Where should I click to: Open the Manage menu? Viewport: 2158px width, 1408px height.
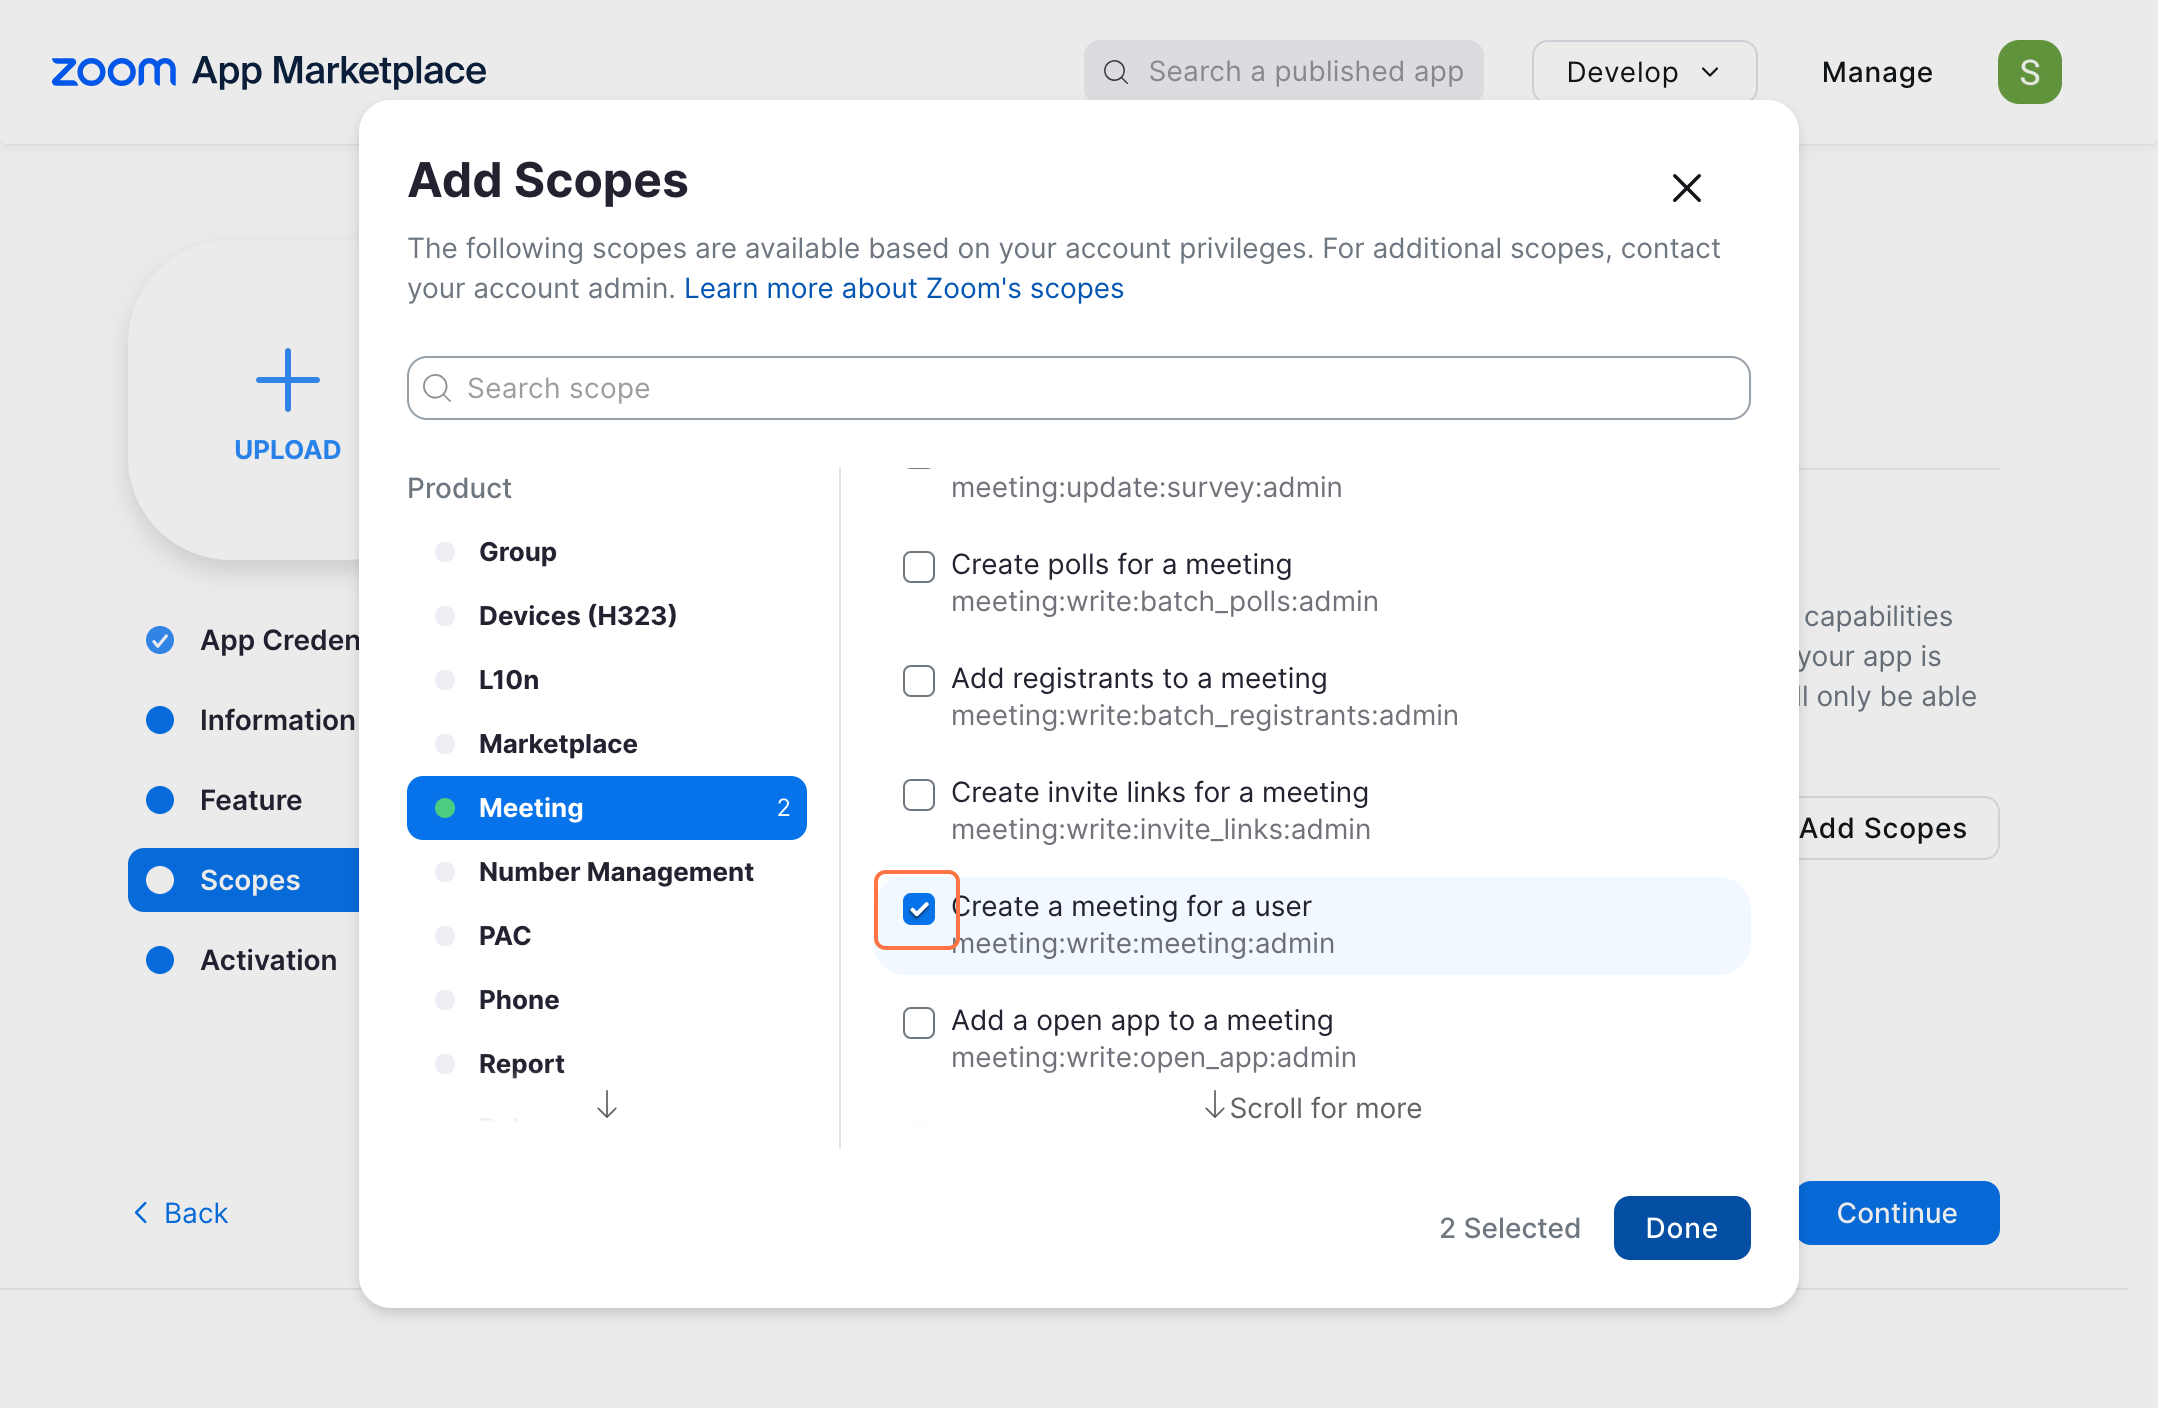[x=1877, y=72]
